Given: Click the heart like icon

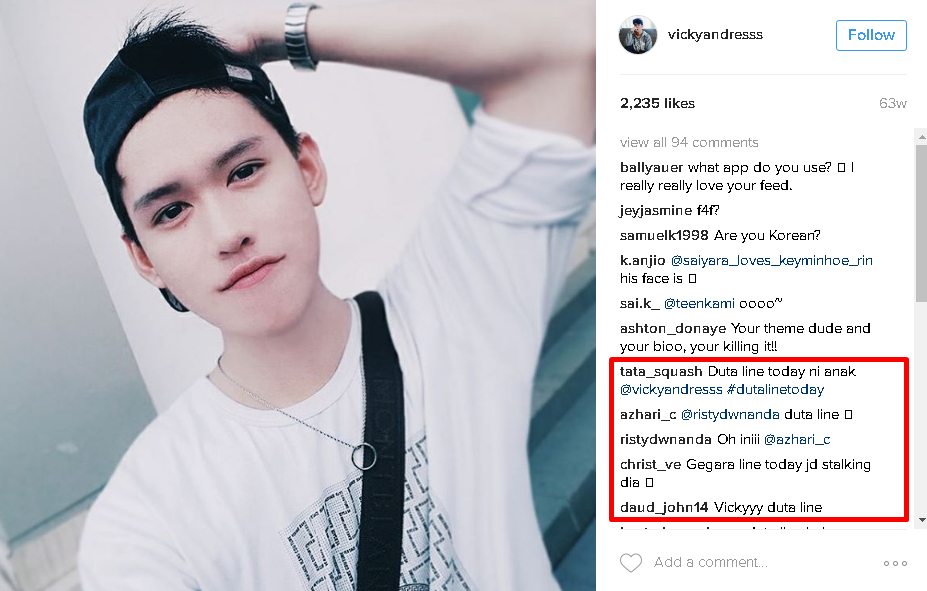Looking at the screenshot, I should coord(630,563).
